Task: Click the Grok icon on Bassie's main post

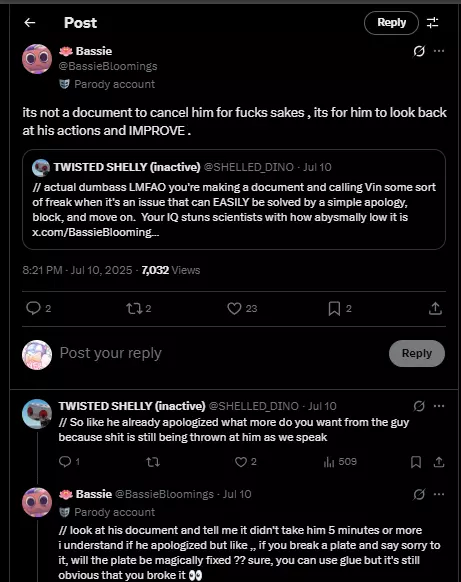Action: click(x=419, y=51)
